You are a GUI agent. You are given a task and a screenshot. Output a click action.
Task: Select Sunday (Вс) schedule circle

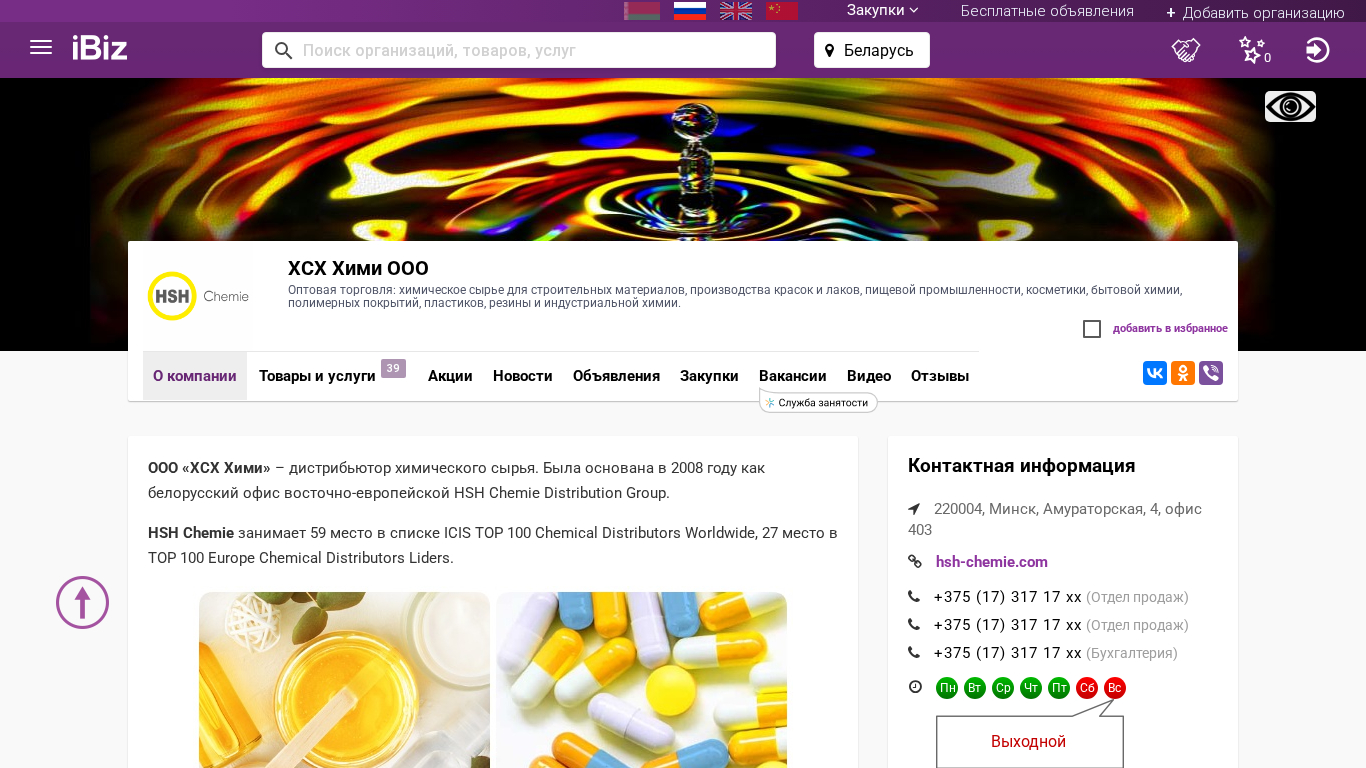click(x=1115, y=688)
